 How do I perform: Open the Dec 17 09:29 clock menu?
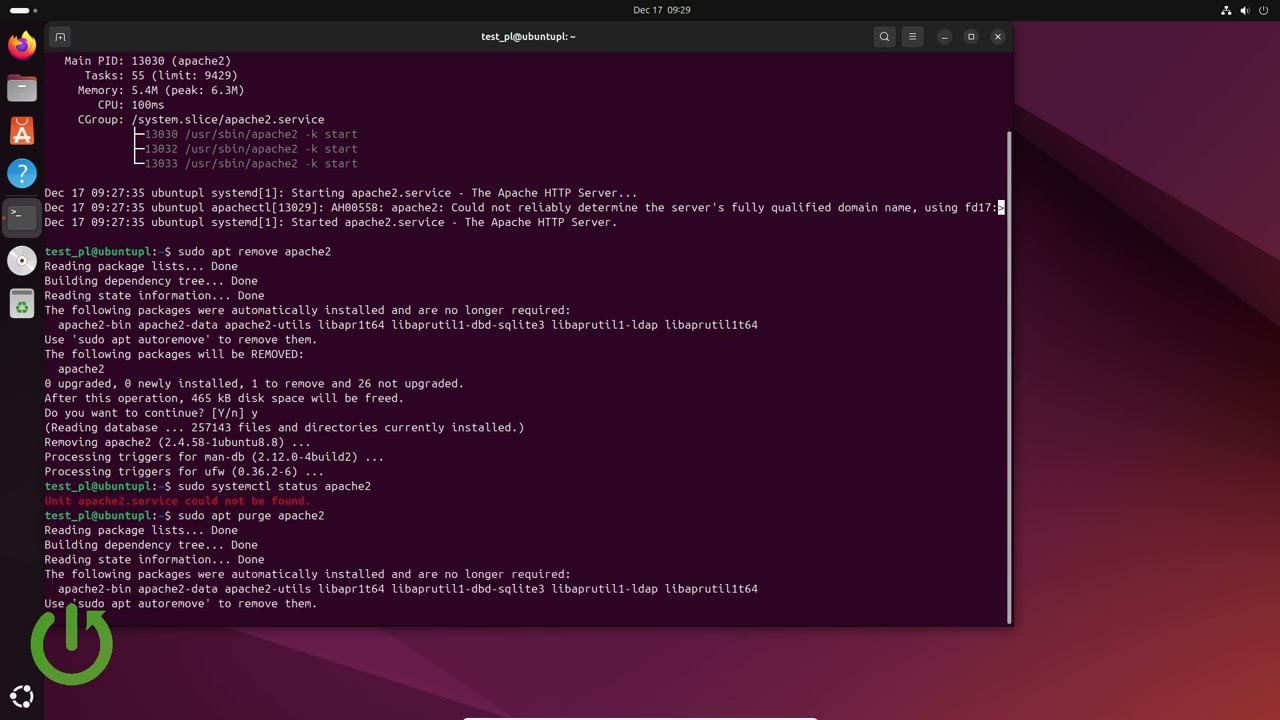(x=661, y=10)
